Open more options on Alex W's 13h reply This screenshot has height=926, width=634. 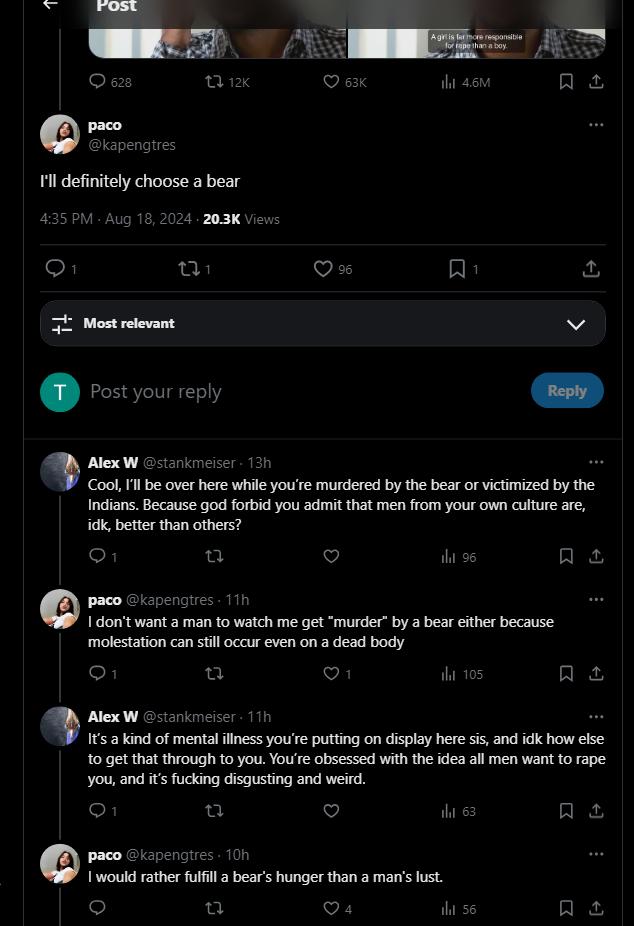click(x=596, y=462)
